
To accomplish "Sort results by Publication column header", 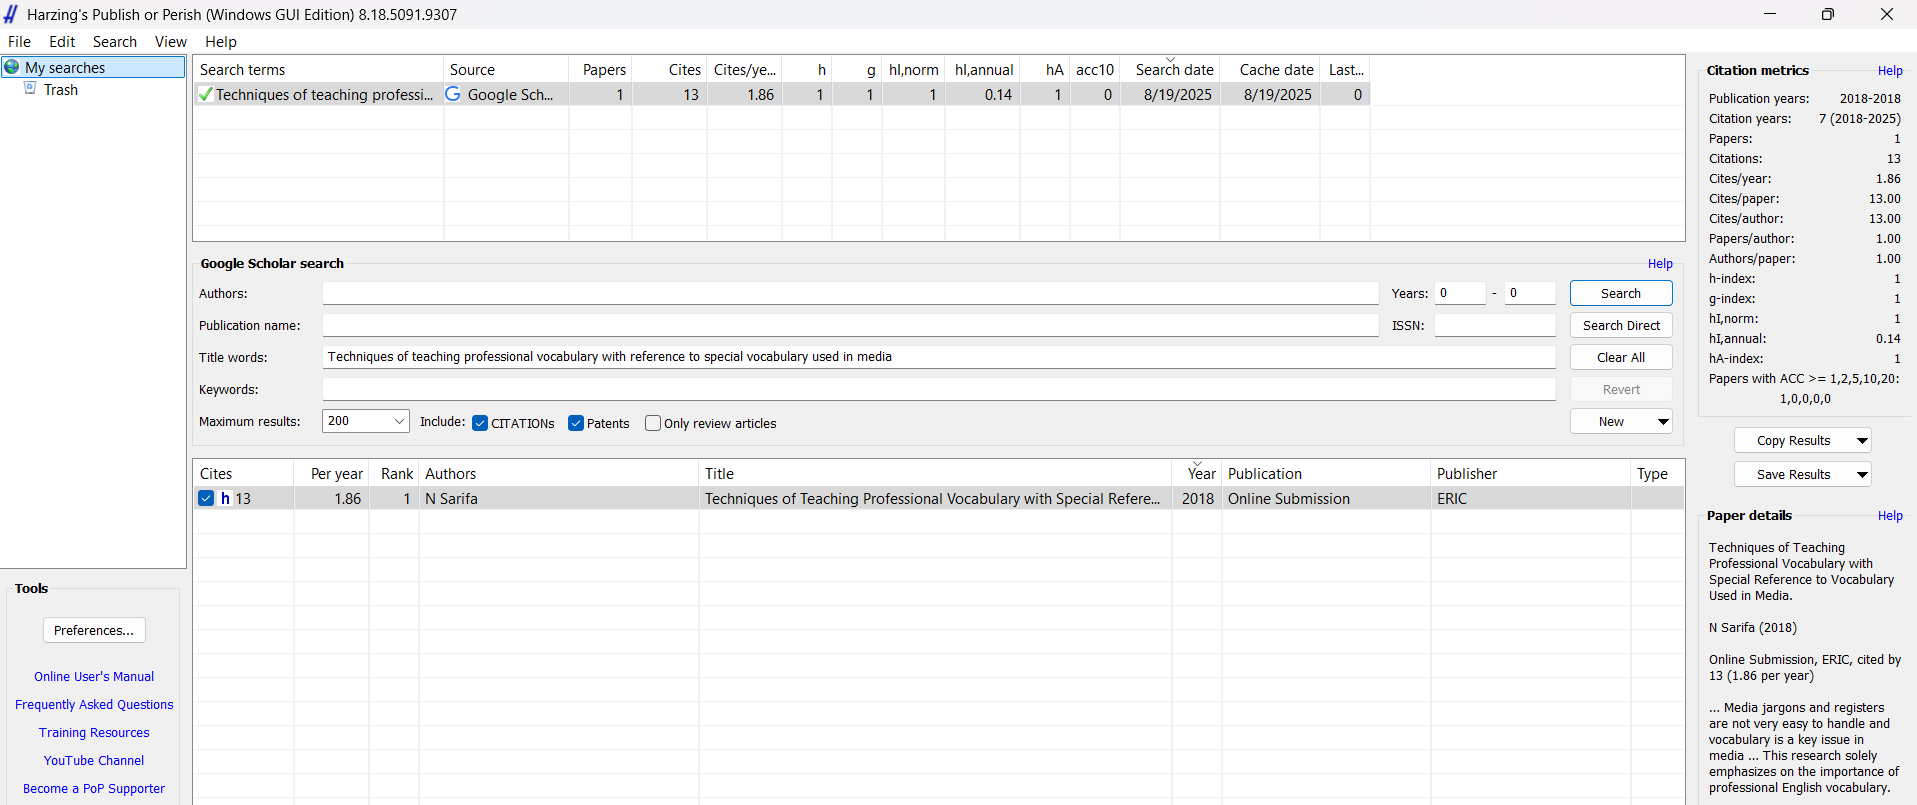I will pyautogui.click(x=1326, y=474).
